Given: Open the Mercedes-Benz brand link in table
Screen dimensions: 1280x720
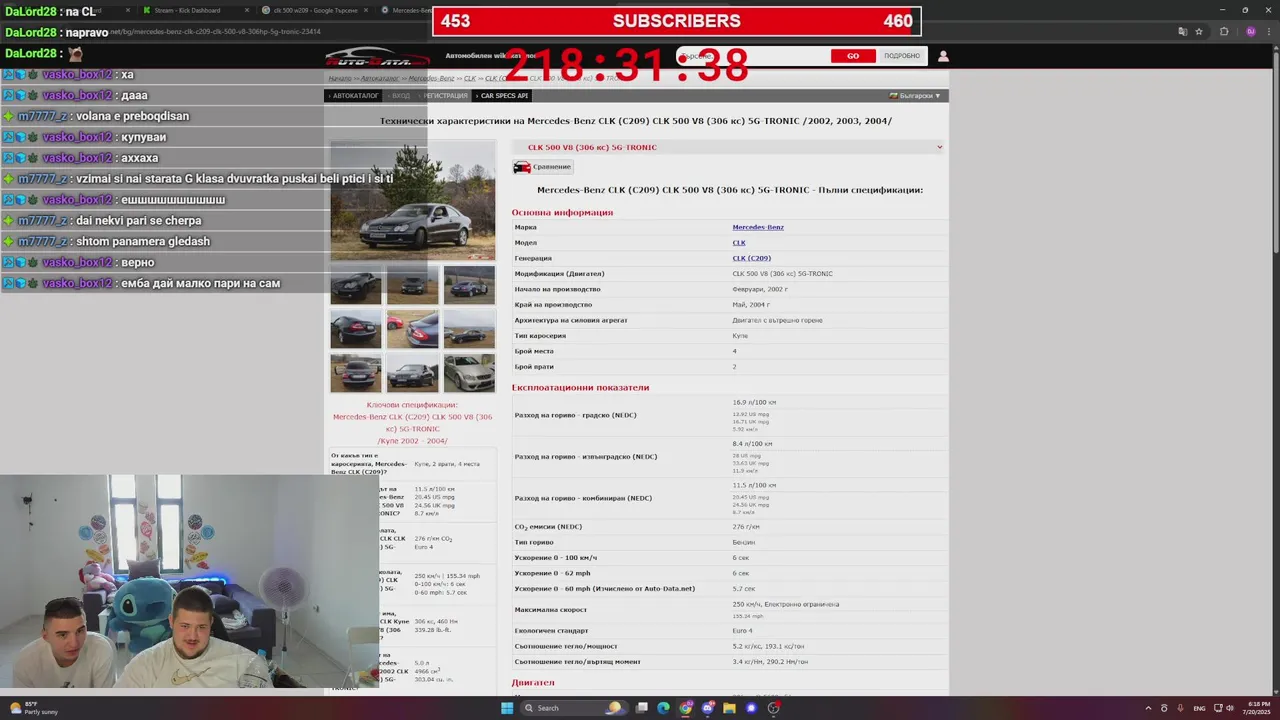Looking at the screenshot, I should click(758, 227).
